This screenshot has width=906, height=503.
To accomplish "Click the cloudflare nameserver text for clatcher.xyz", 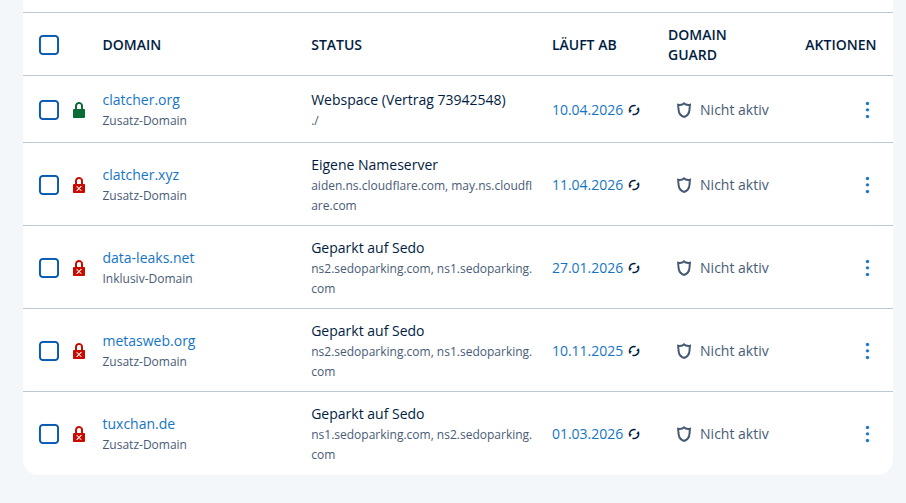I will [421, 196].
